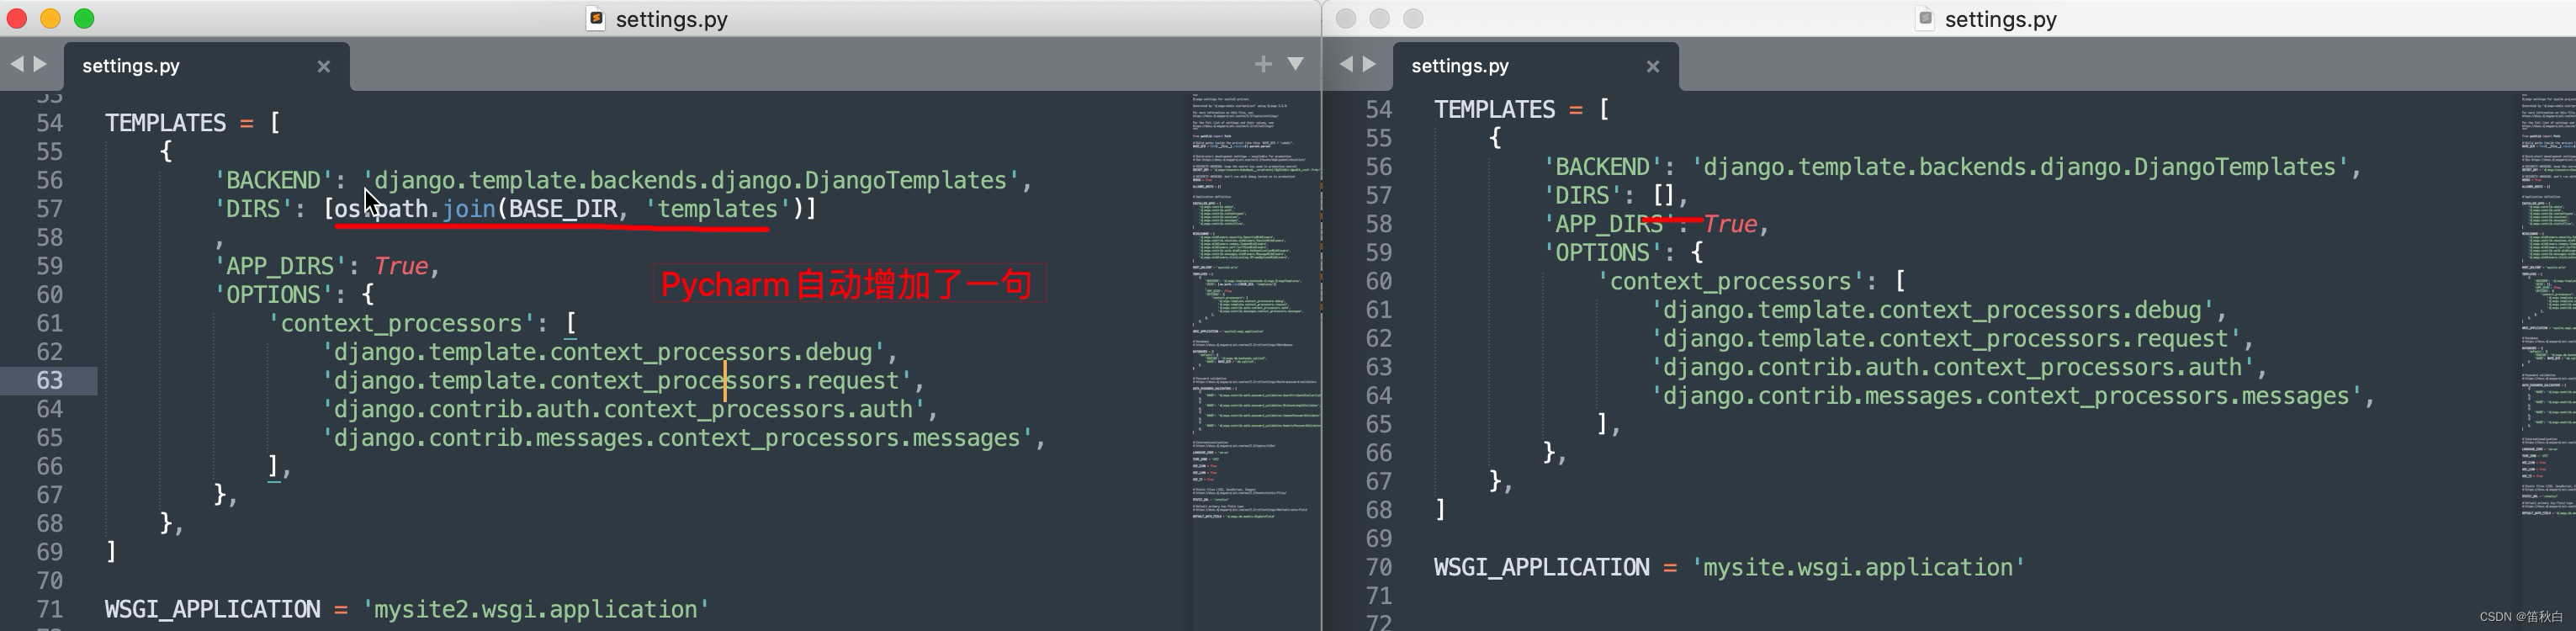Open the tab list dropdown triangle

1295,64
